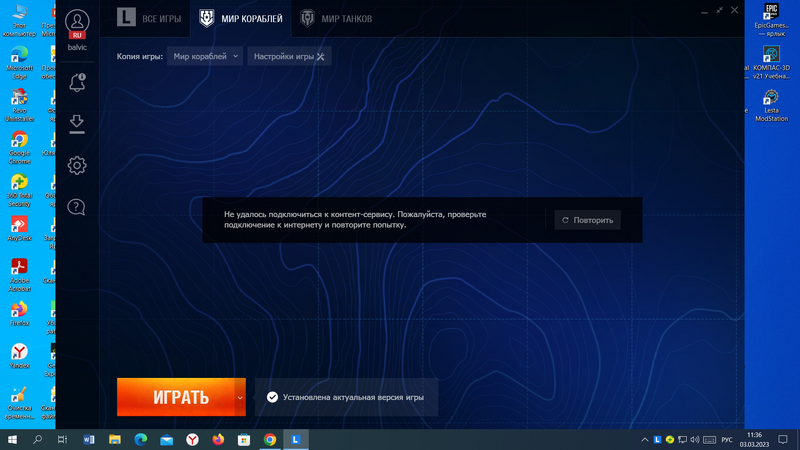Open File Explorer from the taskbar
800x450 pixels.
[x=115, y=439]
